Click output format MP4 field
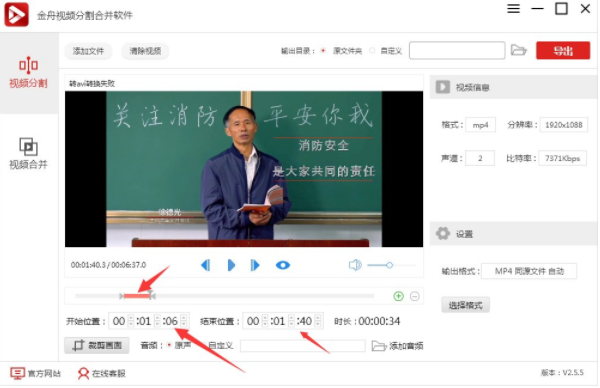Screen dimensions: 600x388 point(529,271)
